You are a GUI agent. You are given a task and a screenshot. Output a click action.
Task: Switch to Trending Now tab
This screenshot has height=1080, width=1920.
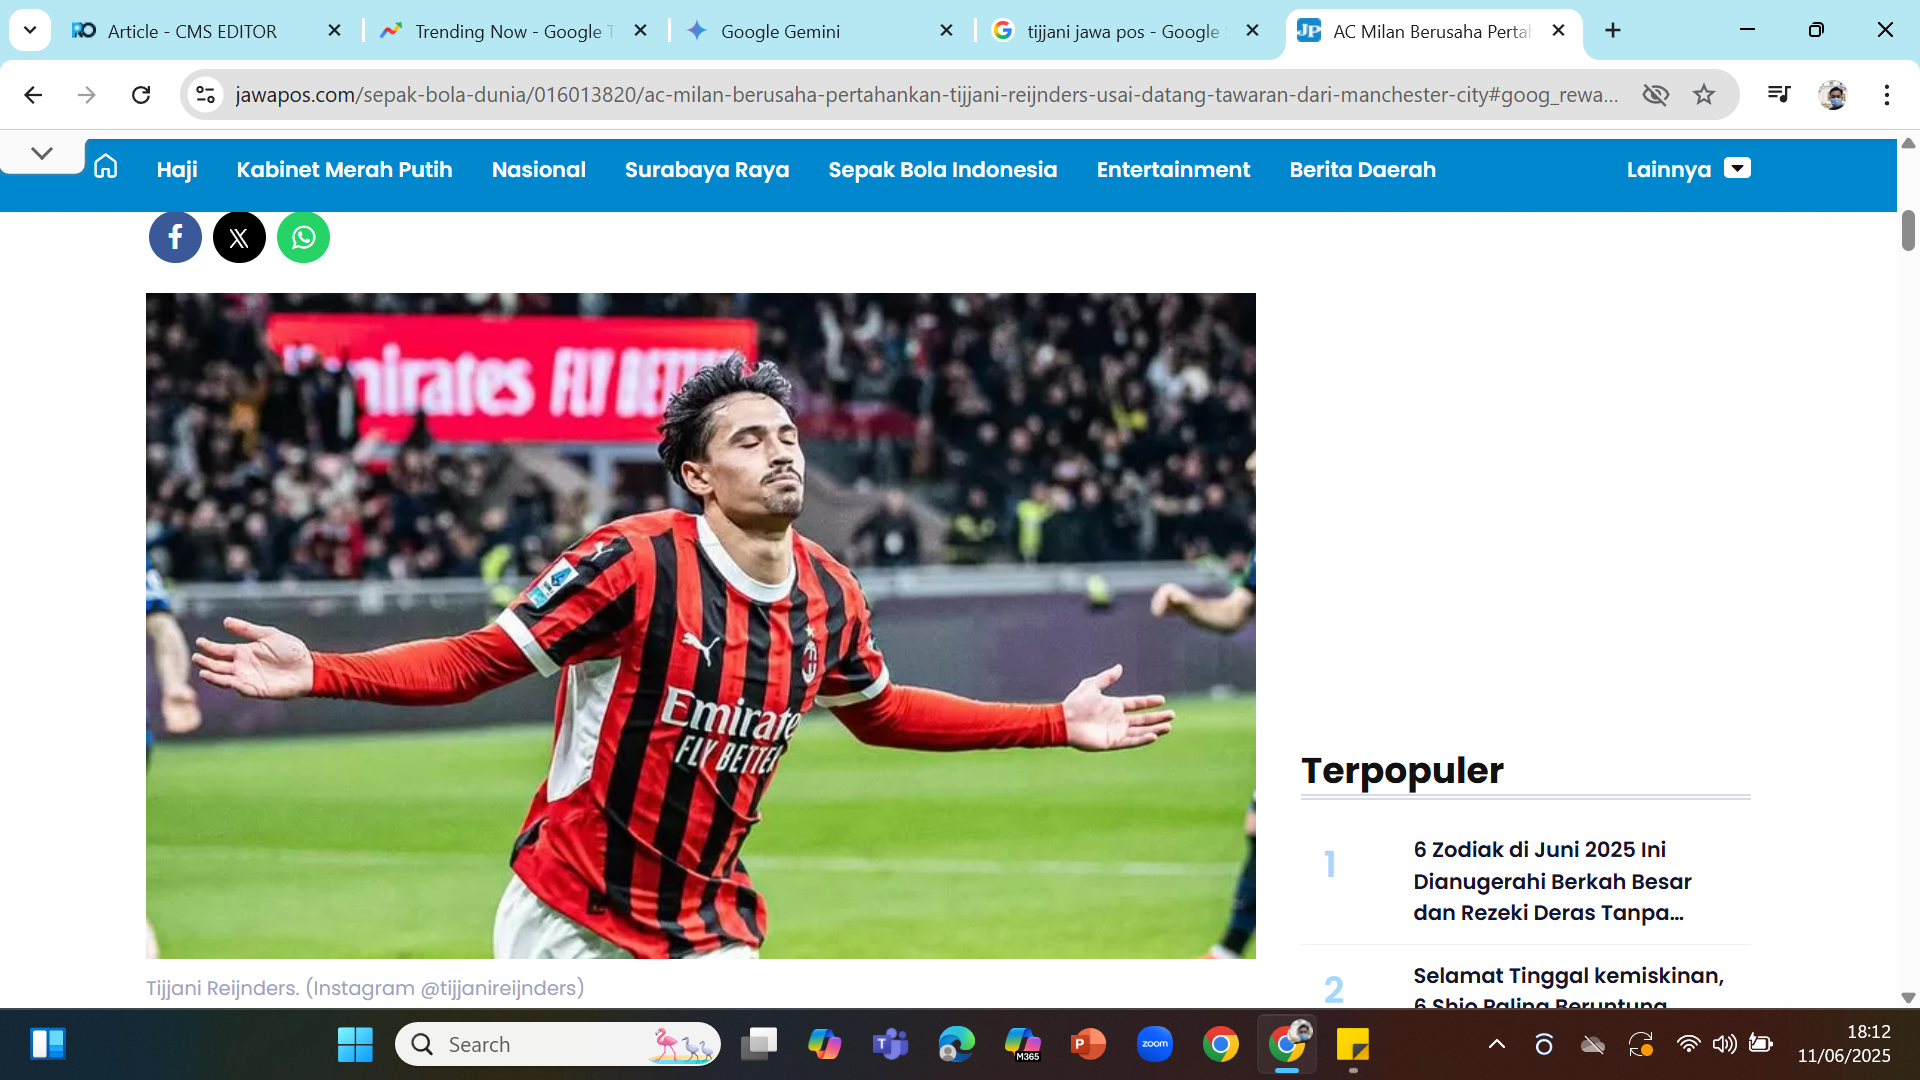pos(514,31)
